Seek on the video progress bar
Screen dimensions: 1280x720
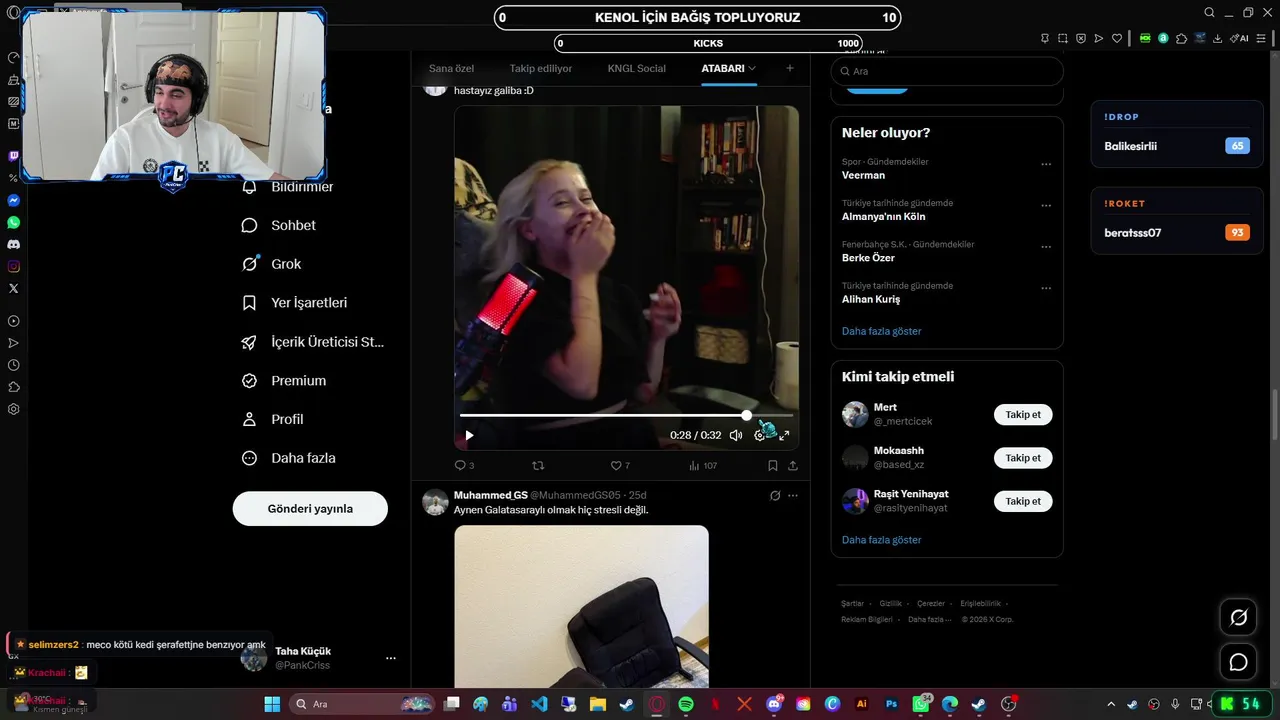[x=626, y=415]
